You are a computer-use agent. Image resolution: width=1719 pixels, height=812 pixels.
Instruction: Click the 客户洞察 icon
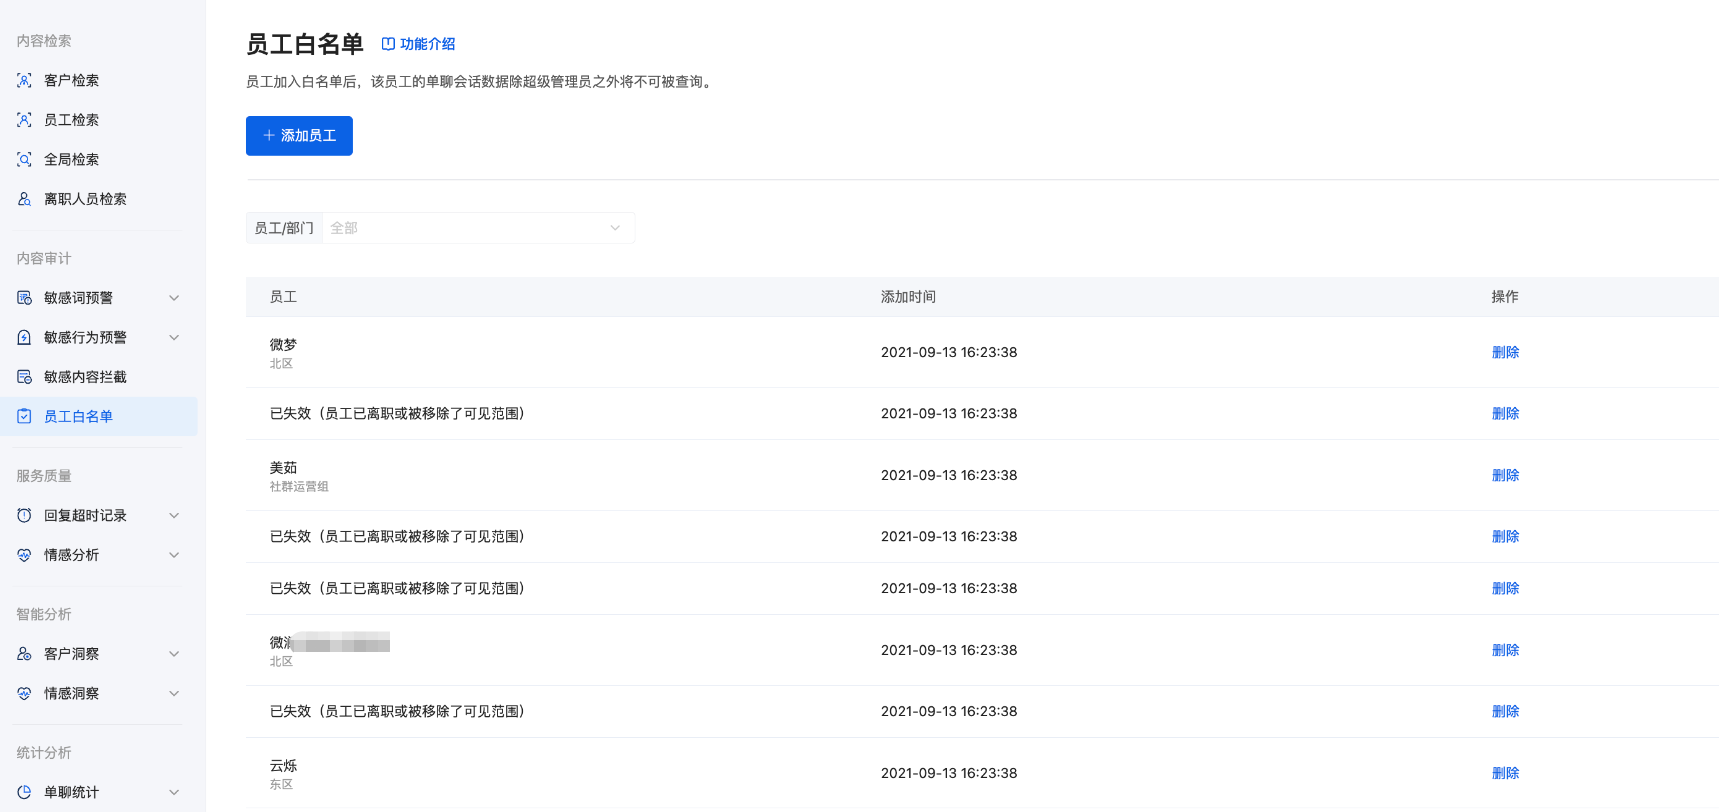24,654
